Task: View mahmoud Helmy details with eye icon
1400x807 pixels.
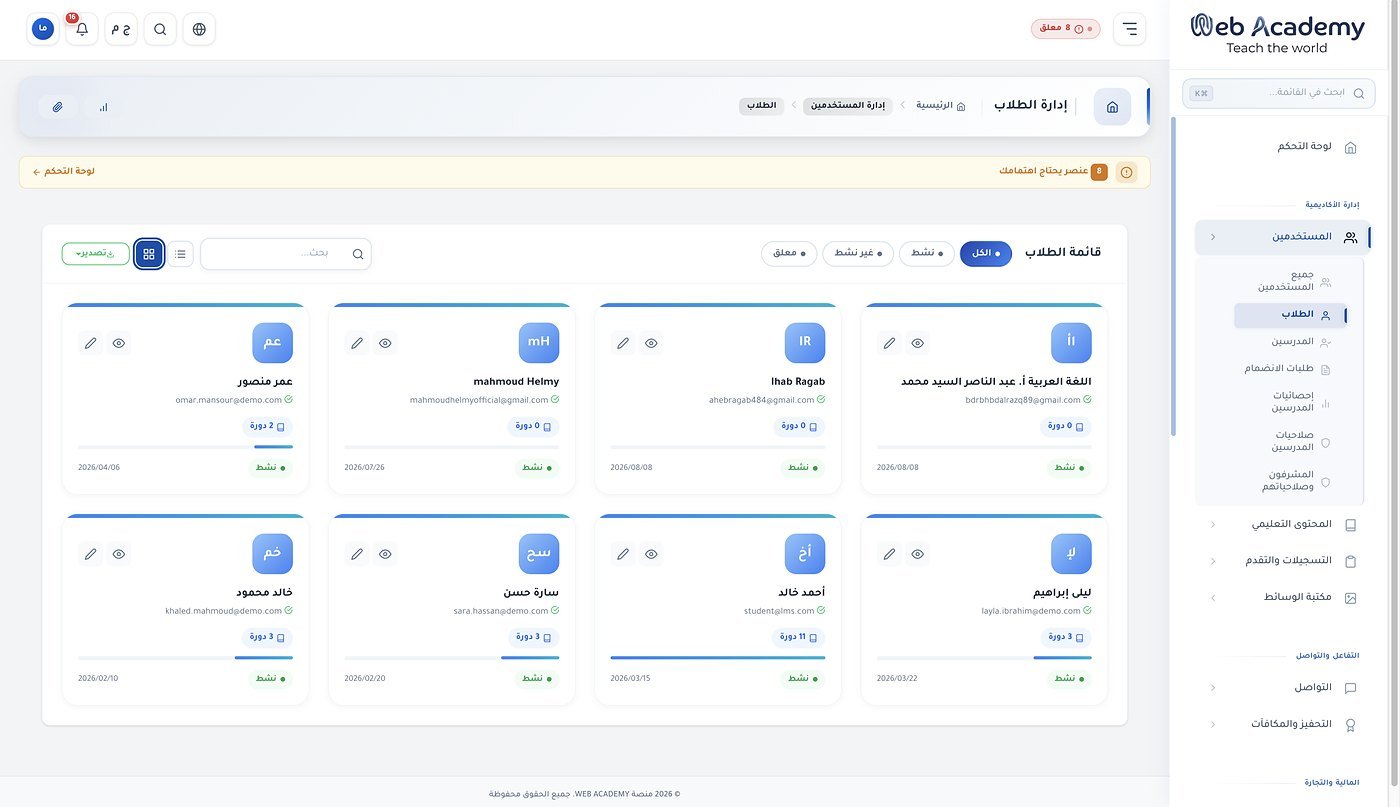Action: [385, 343]
